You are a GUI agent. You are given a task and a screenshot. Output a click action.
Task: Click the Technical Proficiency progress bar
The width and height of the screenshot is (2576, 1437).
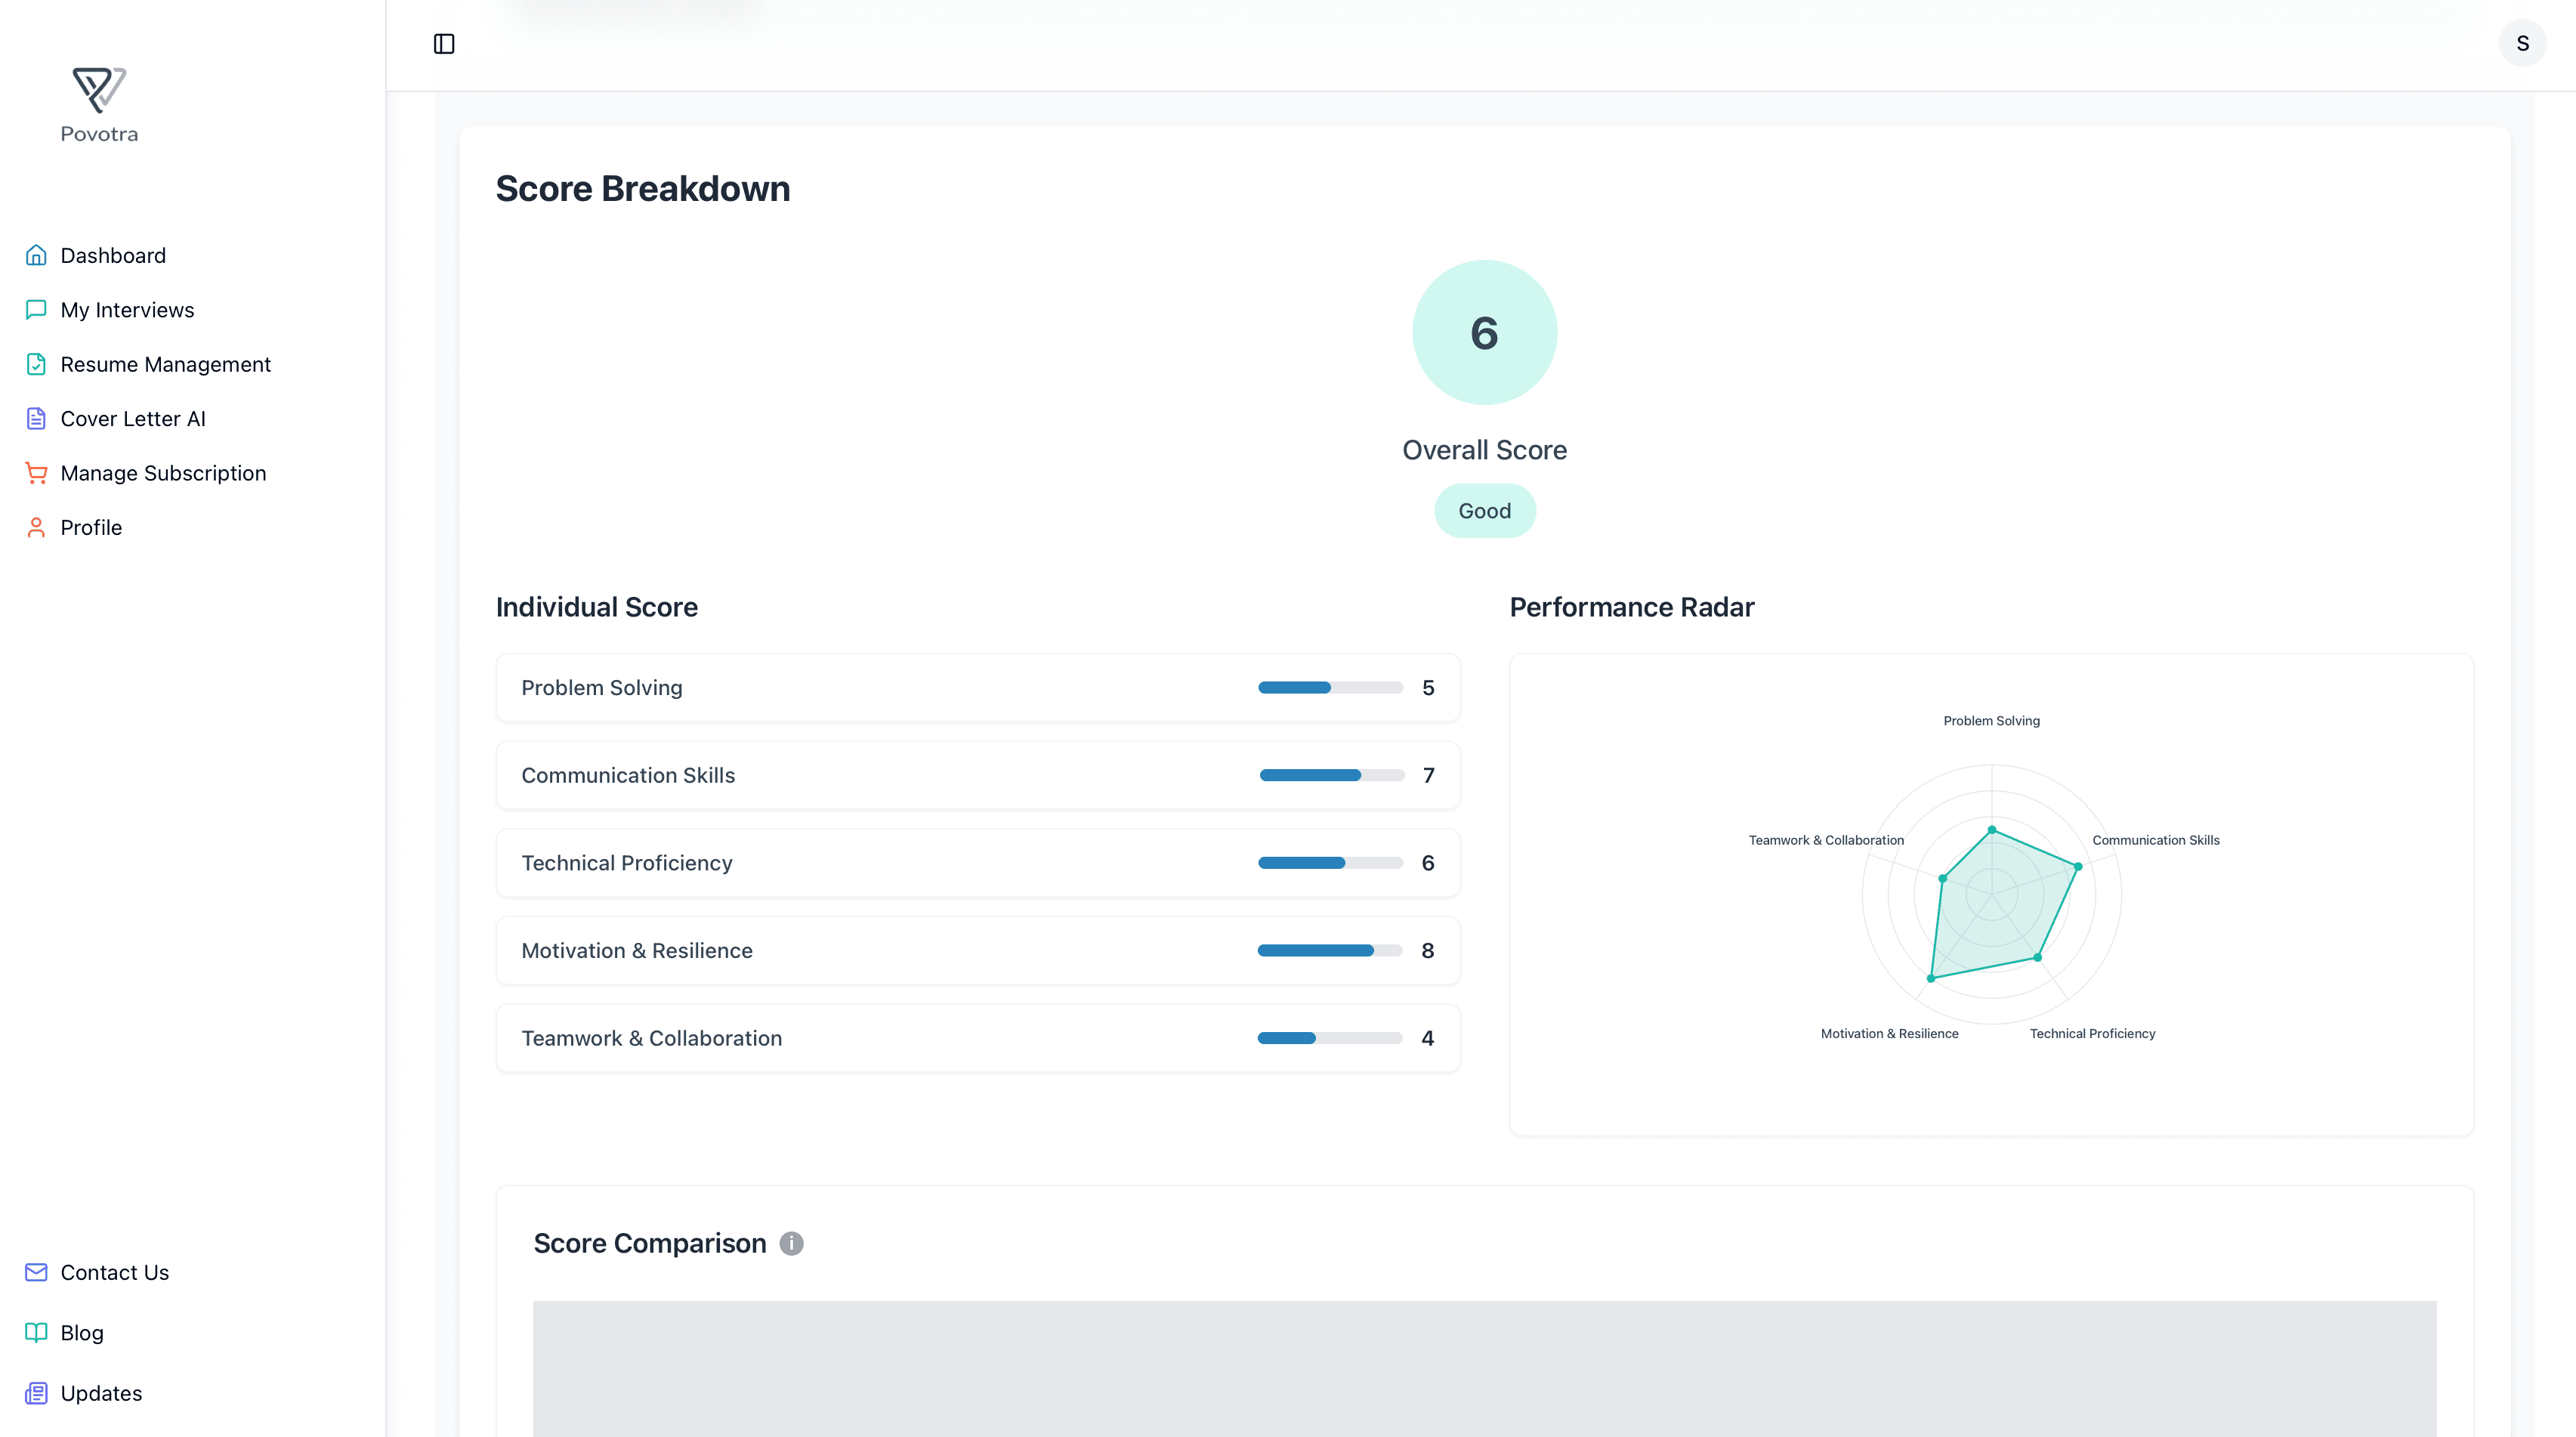tap(1330, 862)
